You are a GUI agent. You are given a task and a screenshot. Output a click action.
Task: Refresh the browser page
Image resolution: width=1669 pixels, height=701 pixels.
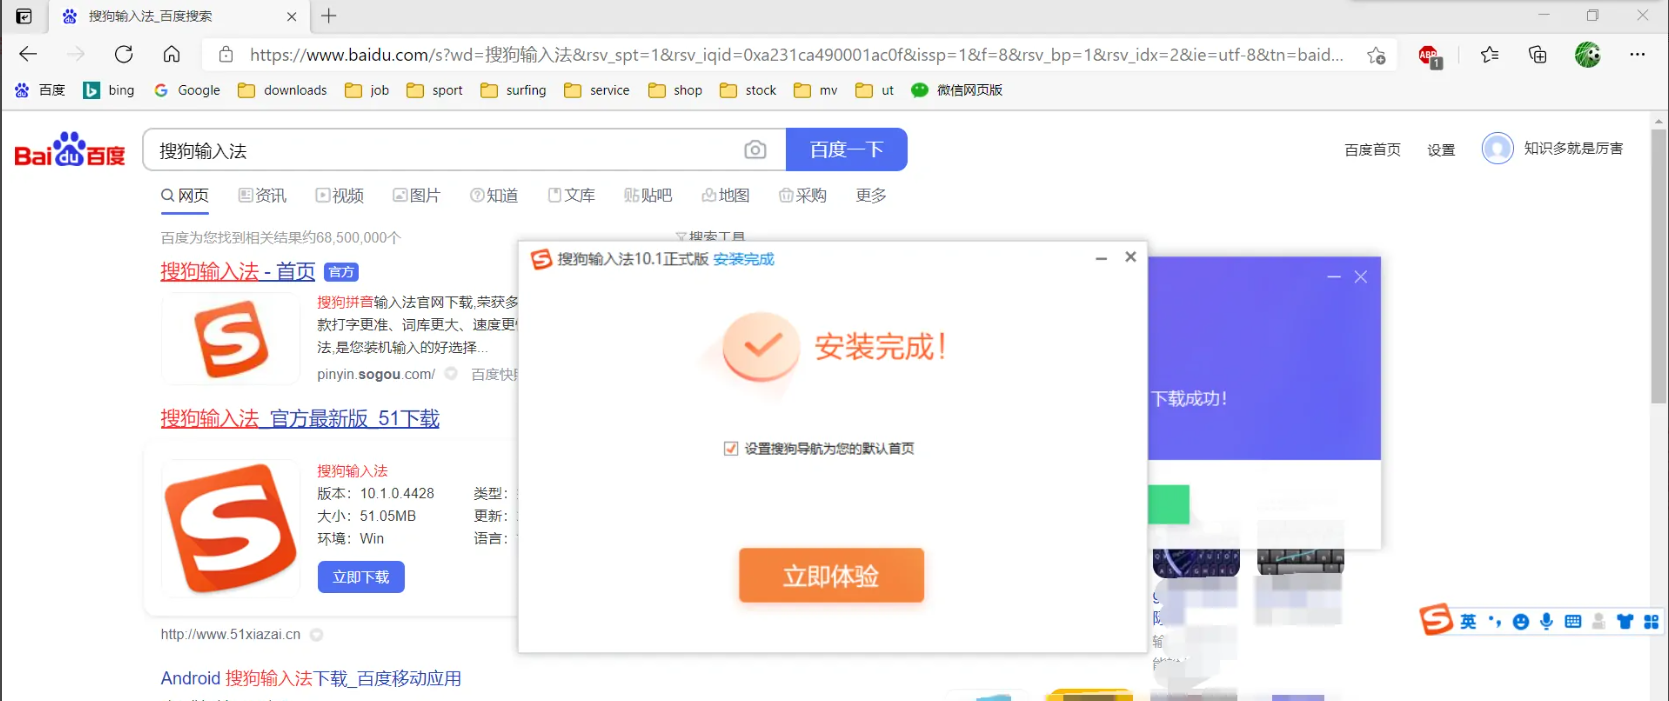coord(124,54)
